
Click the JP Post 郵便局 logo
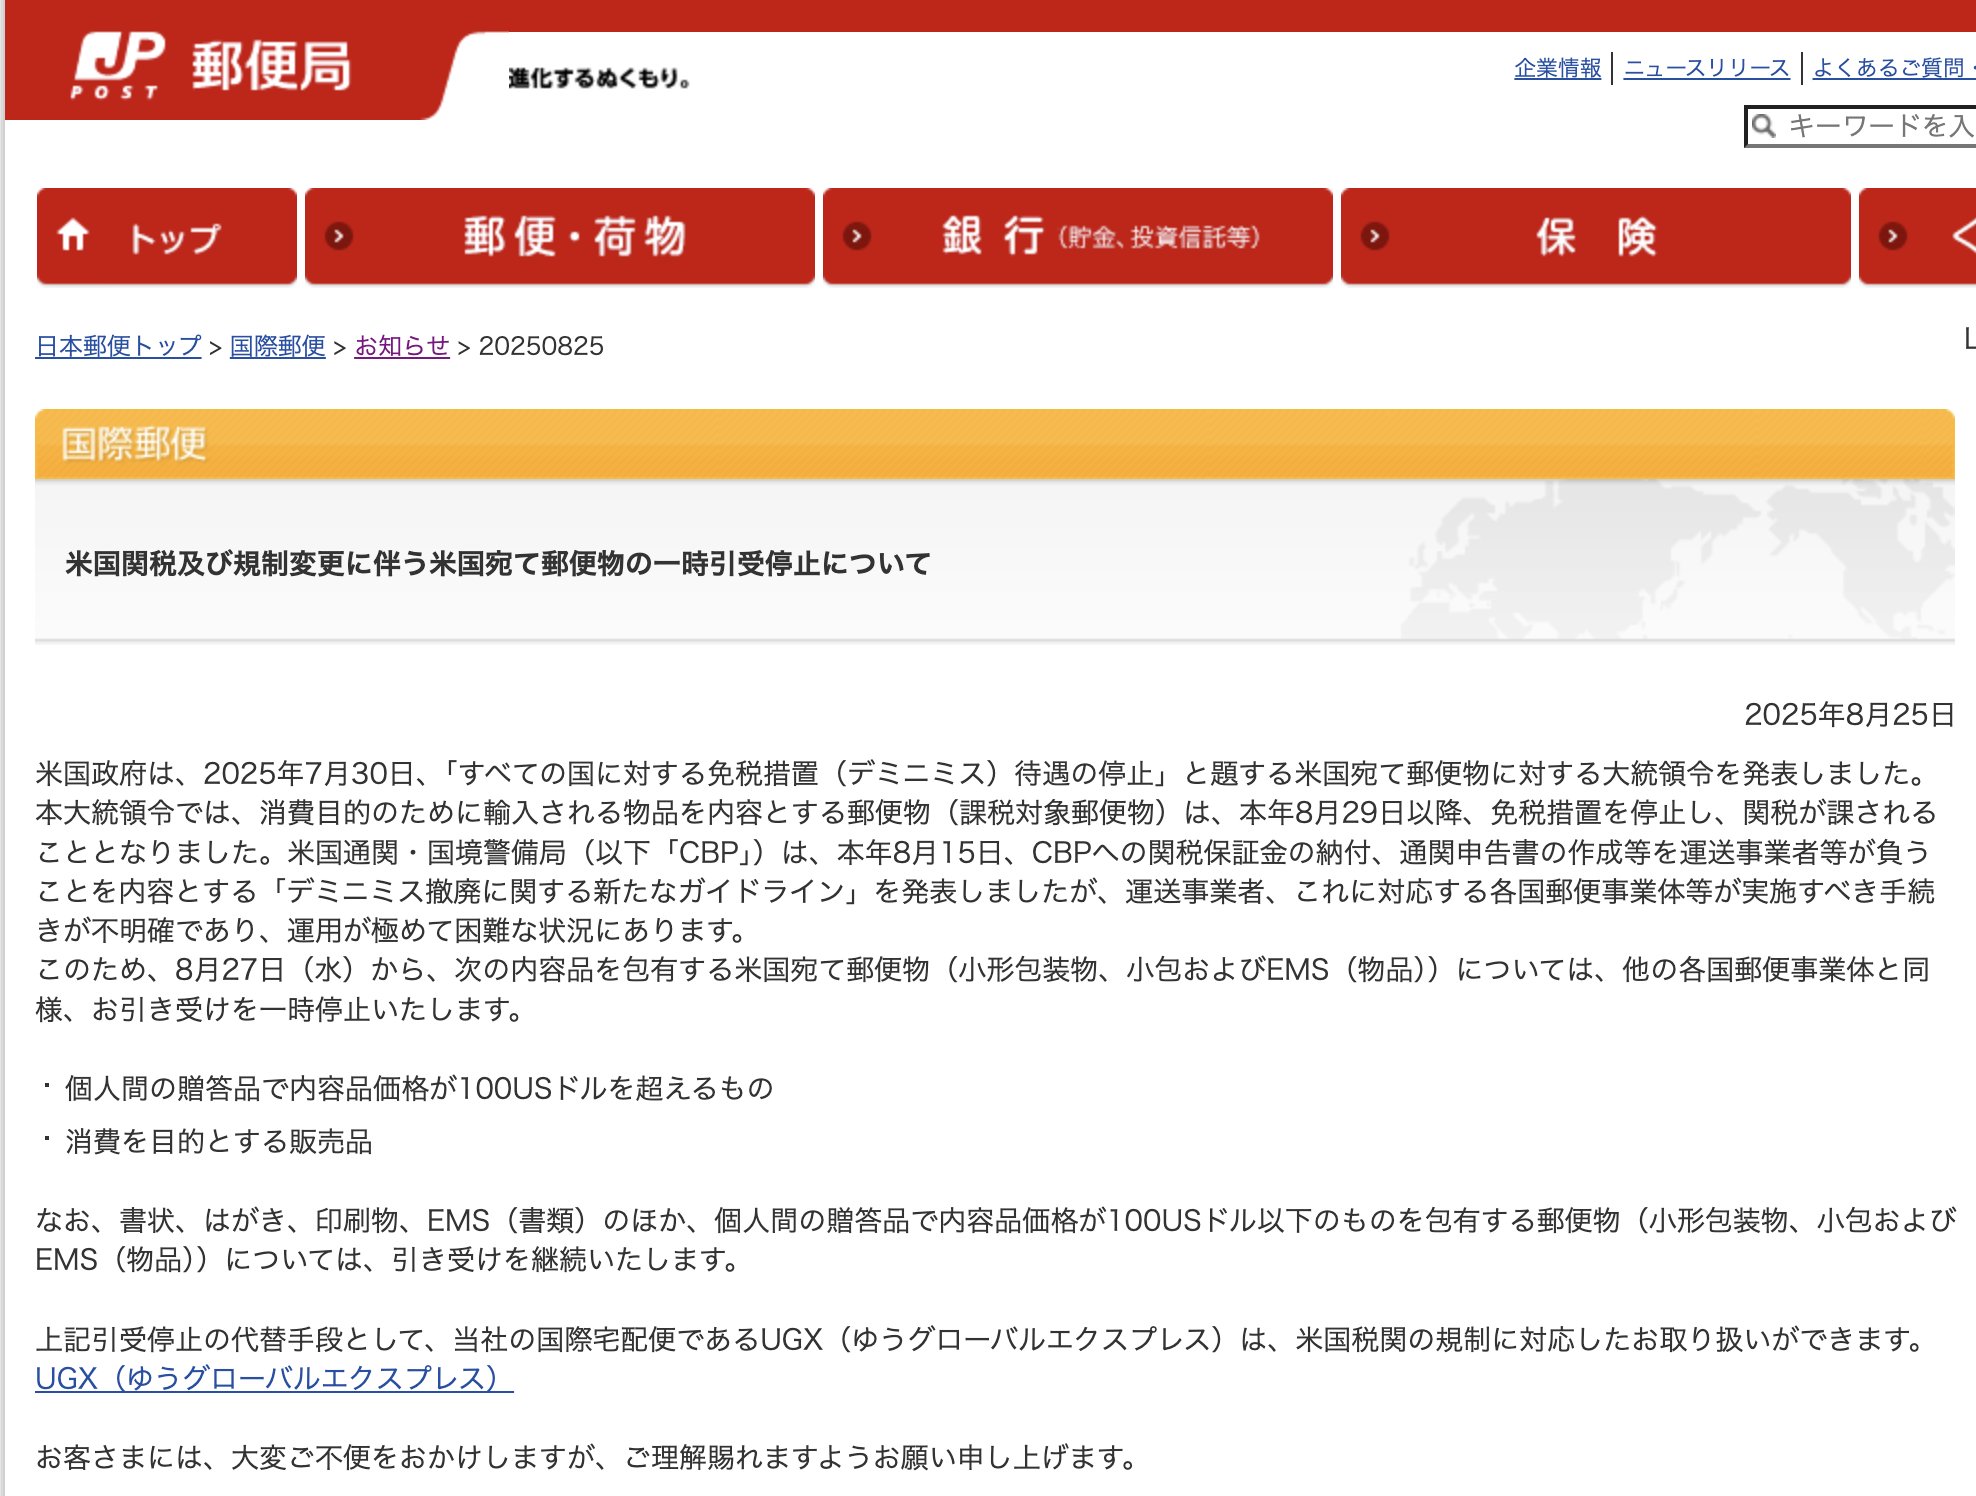[211, 66]
